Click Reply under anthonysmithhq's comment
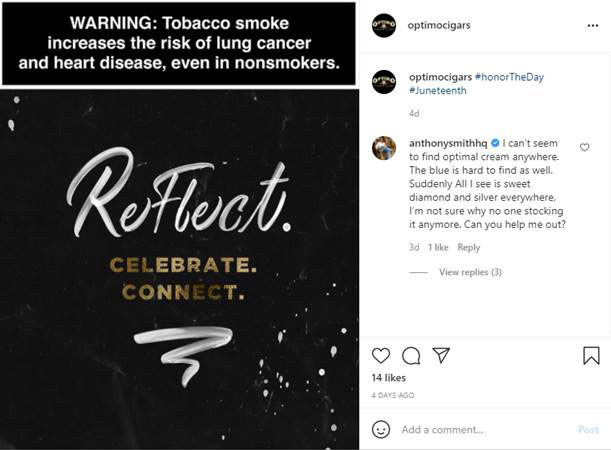This screenshot has height=450, width=611. (468, 247)
